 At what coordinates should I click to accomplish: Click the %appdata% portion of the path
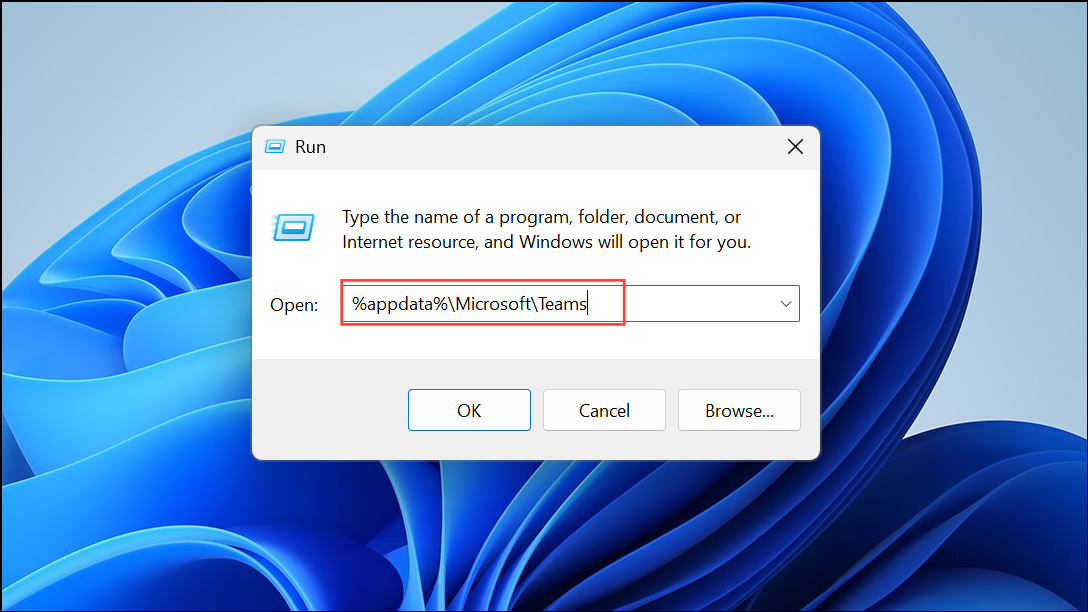coord(400,304)
